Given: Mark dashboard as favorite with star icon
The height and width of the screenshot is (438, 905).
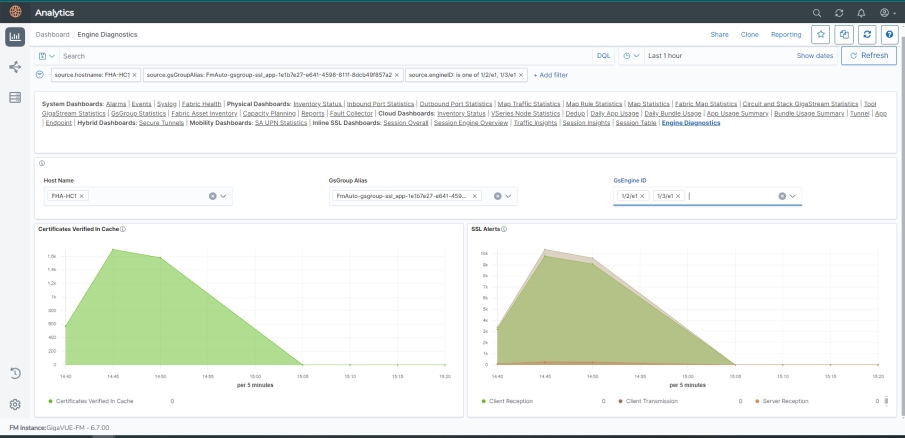Looking at the screenshot, I should click(820, 34).
